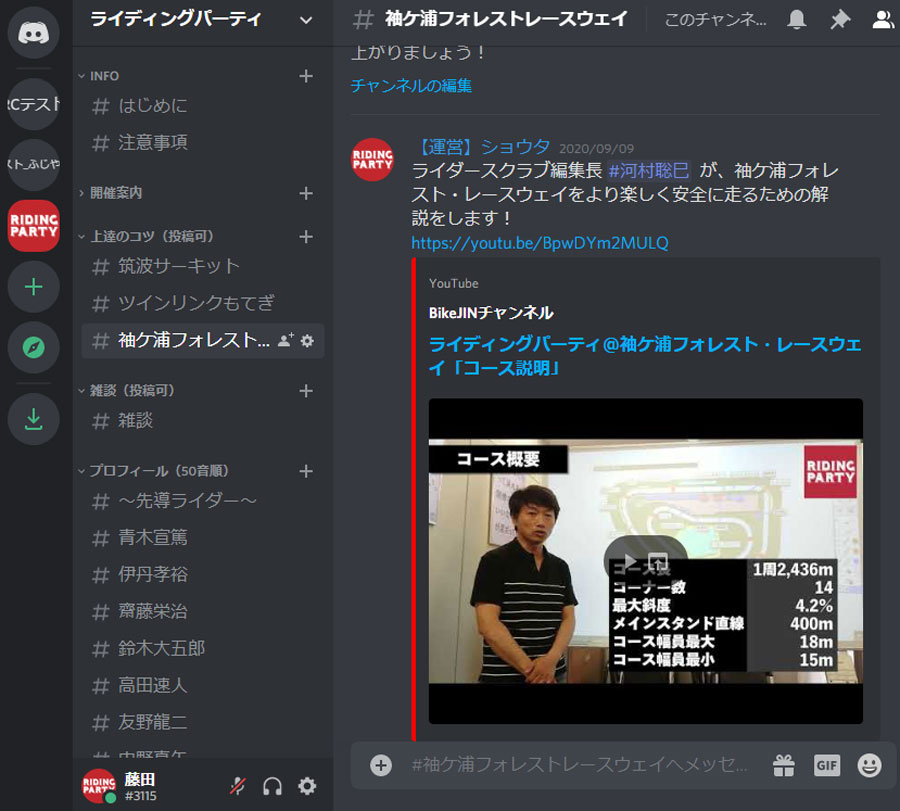The width and height of the screenshot is (900, 811).
Task: Open the video title ライディングパーティ@袖ケ浦 link
Action: tap(645, 356)
